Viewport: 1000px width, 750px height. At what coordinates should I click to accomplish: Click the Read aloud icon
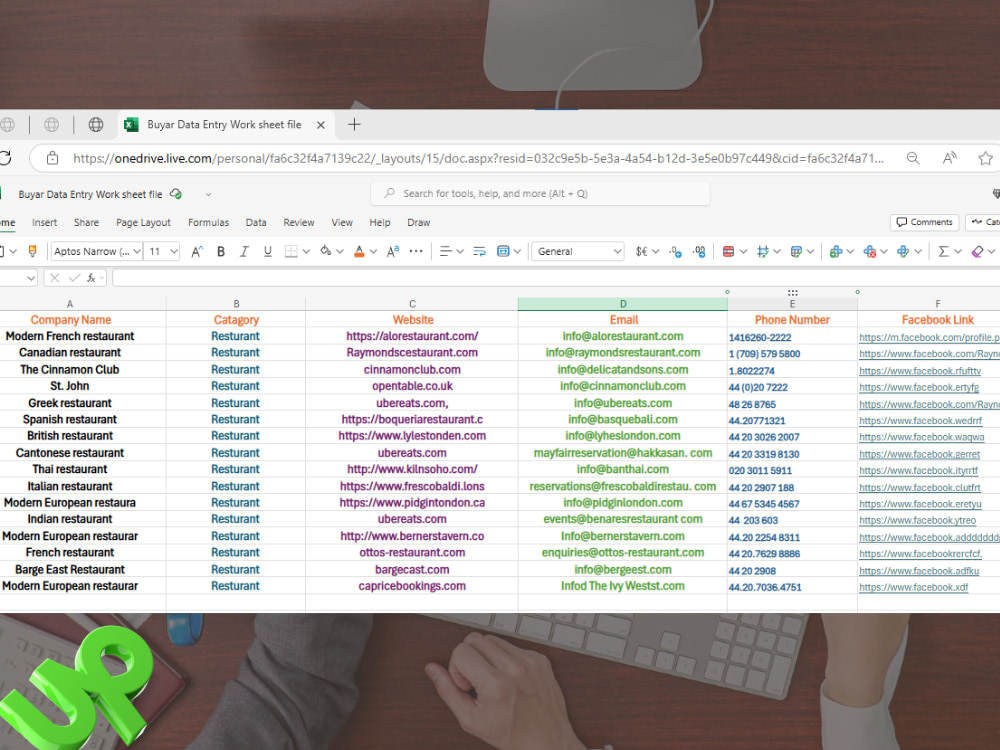coord(950,158)
